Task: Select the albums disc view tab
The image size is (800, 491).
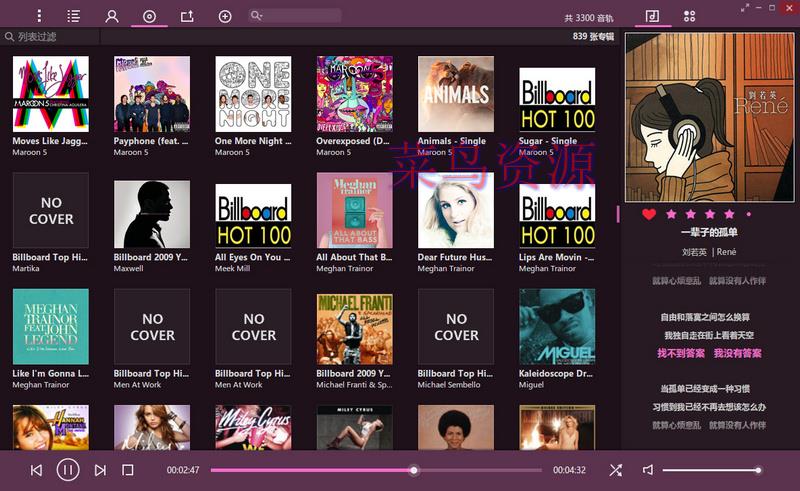Action: (x=149, y=16)
